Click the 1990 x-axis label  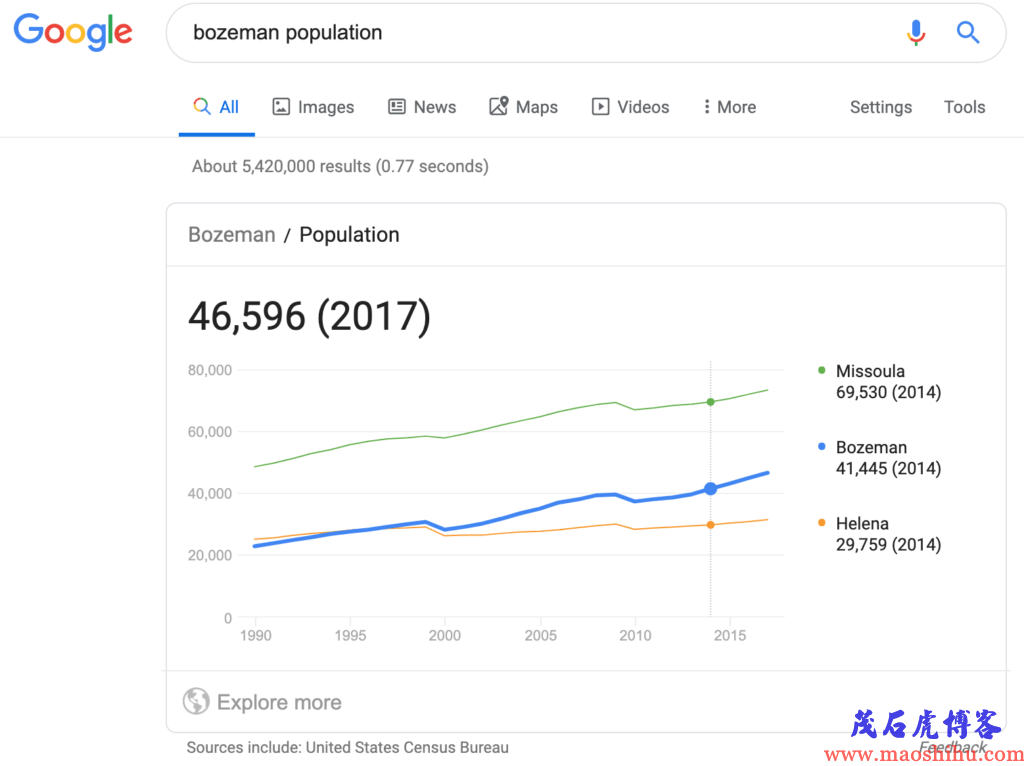coord(256,635)
